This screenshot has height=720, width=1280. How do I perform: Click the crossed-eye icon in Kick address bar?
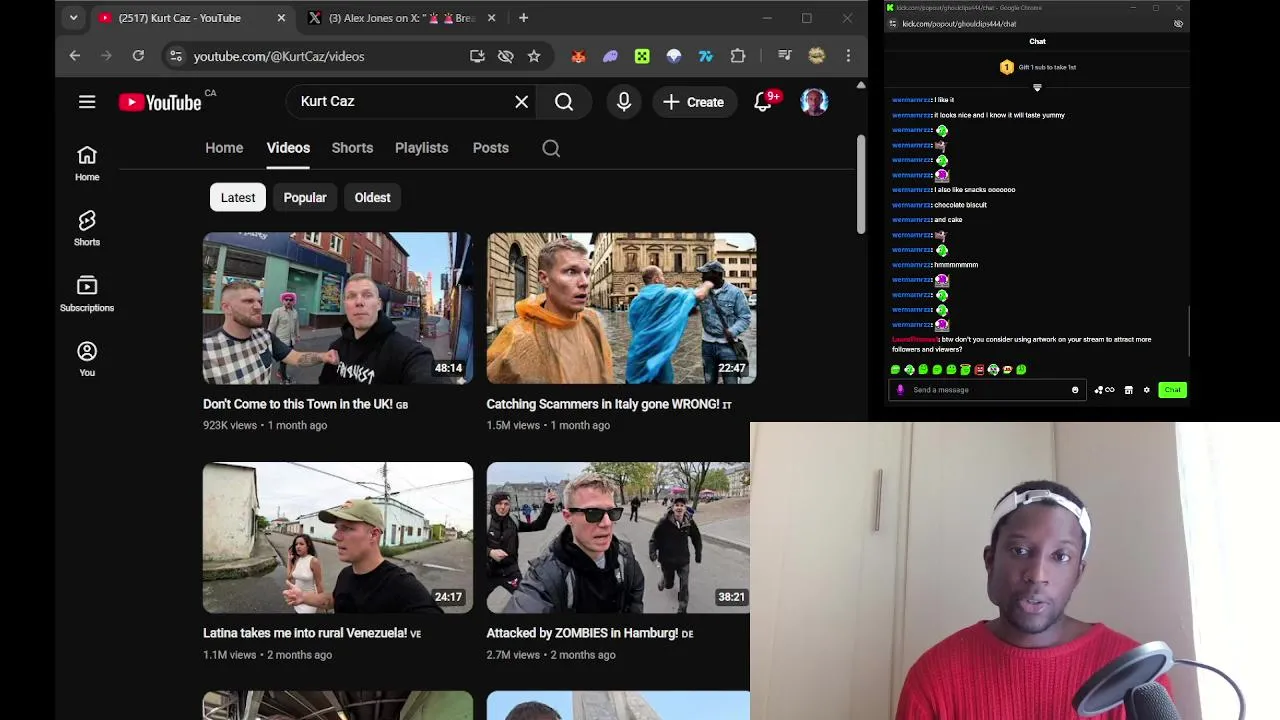click(x=1178, y=24)
